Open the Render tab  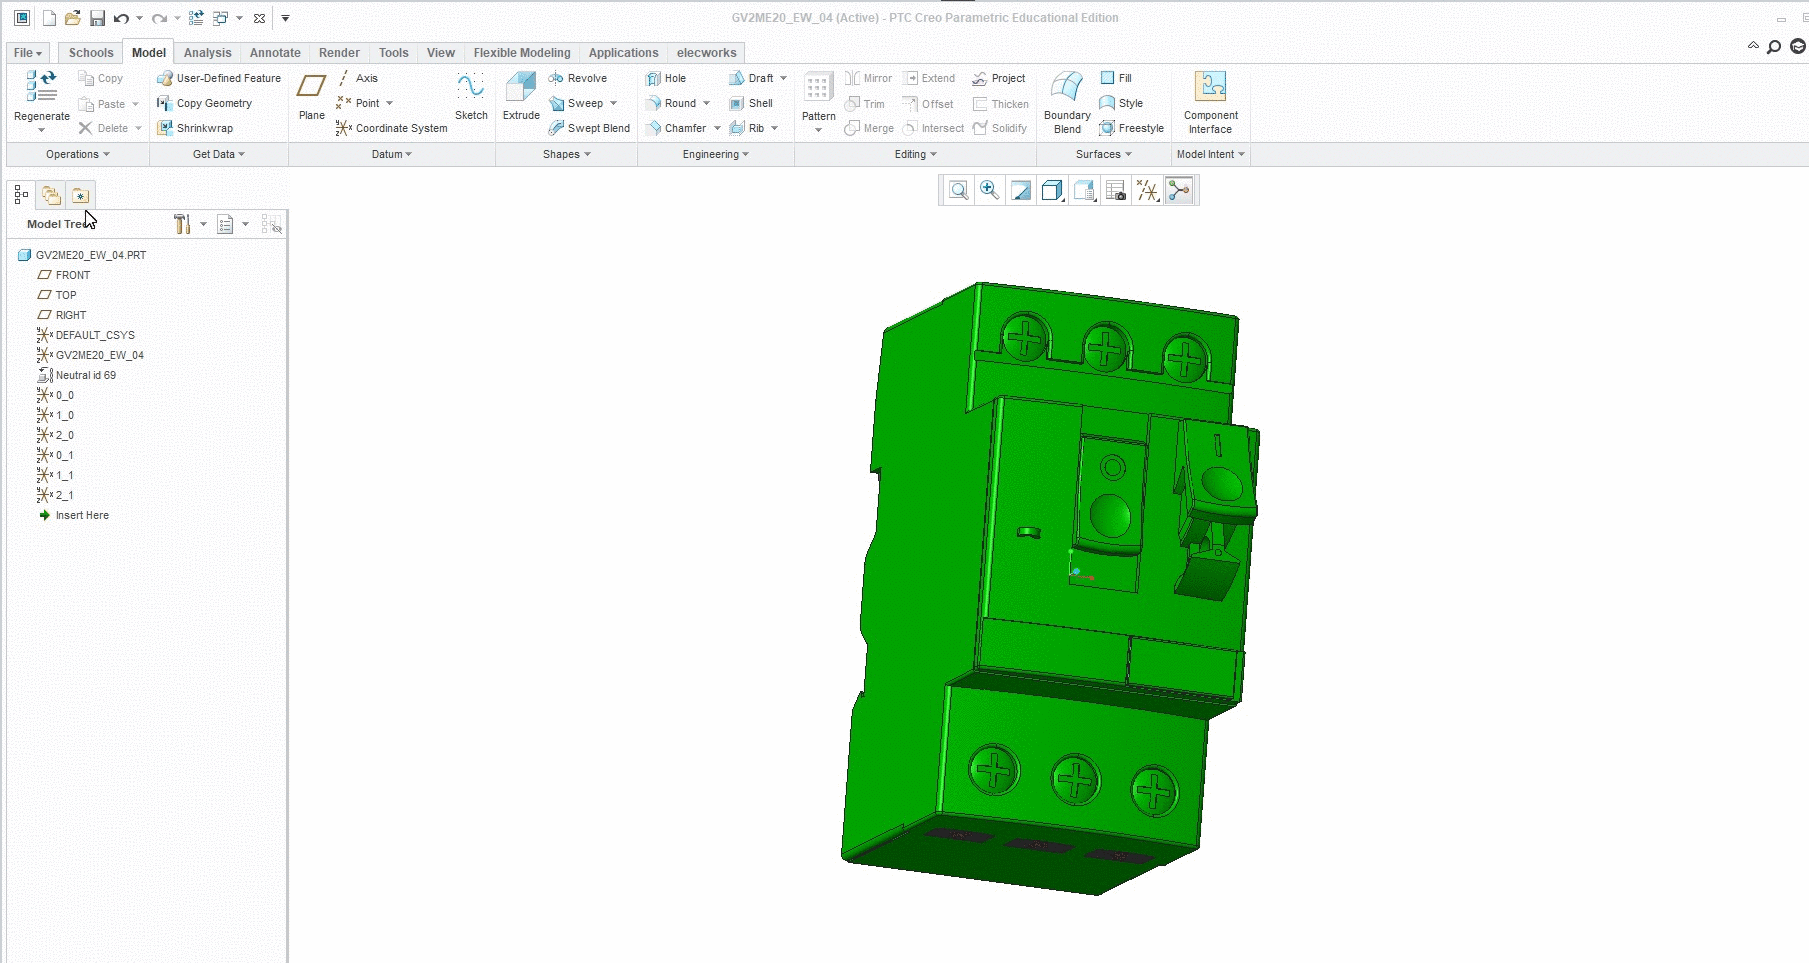[339, 53]
